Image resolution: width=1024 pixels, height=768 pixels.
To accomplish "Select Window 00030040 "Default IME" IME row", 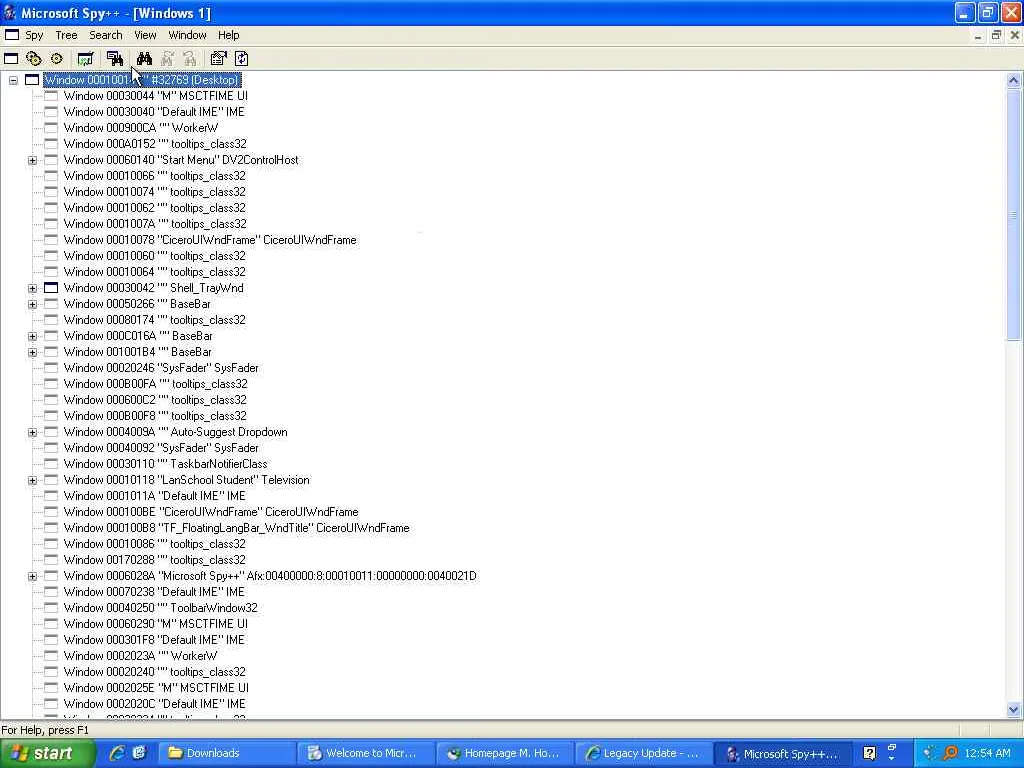I will (154, 112).
